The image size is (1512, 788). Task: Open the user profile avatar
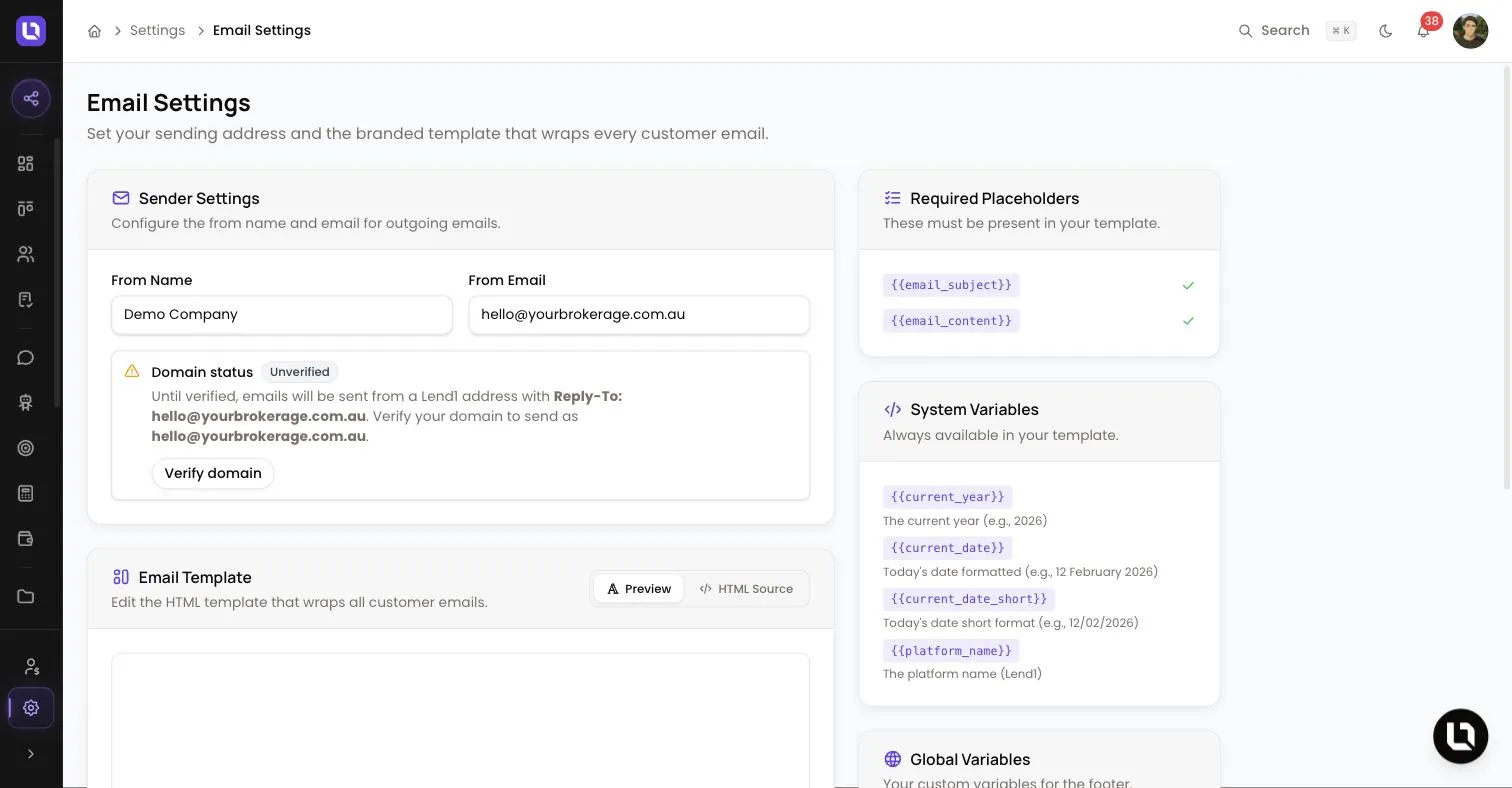1470,31
